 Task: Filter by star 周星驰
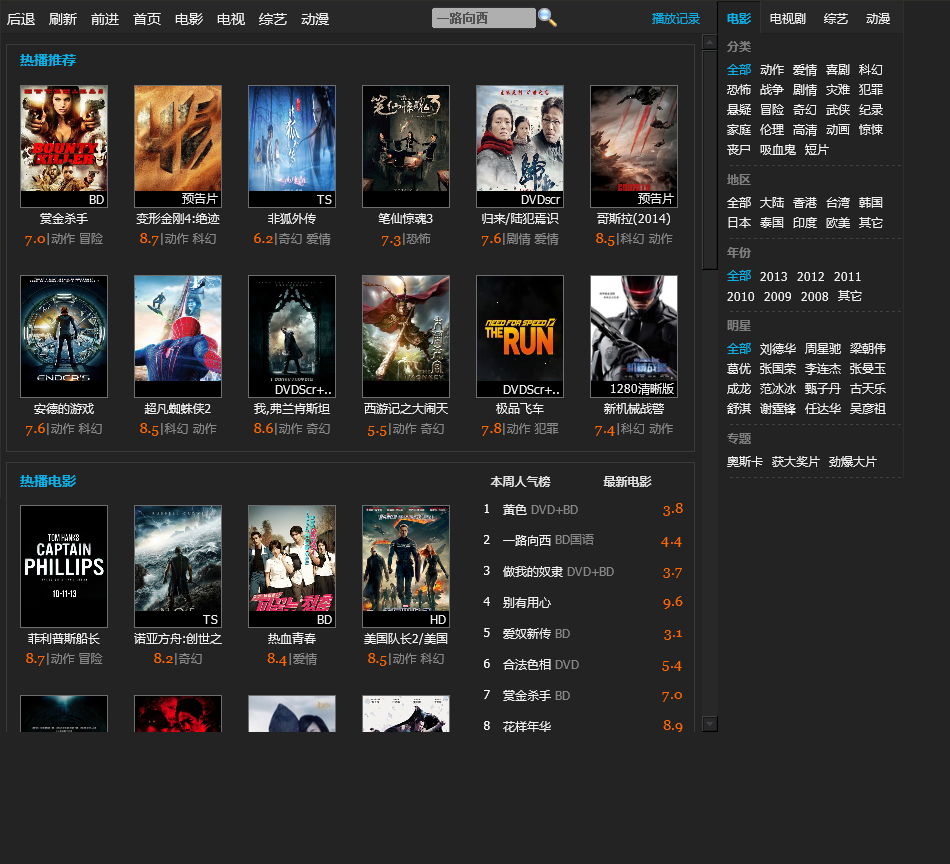tap(822, 348)
